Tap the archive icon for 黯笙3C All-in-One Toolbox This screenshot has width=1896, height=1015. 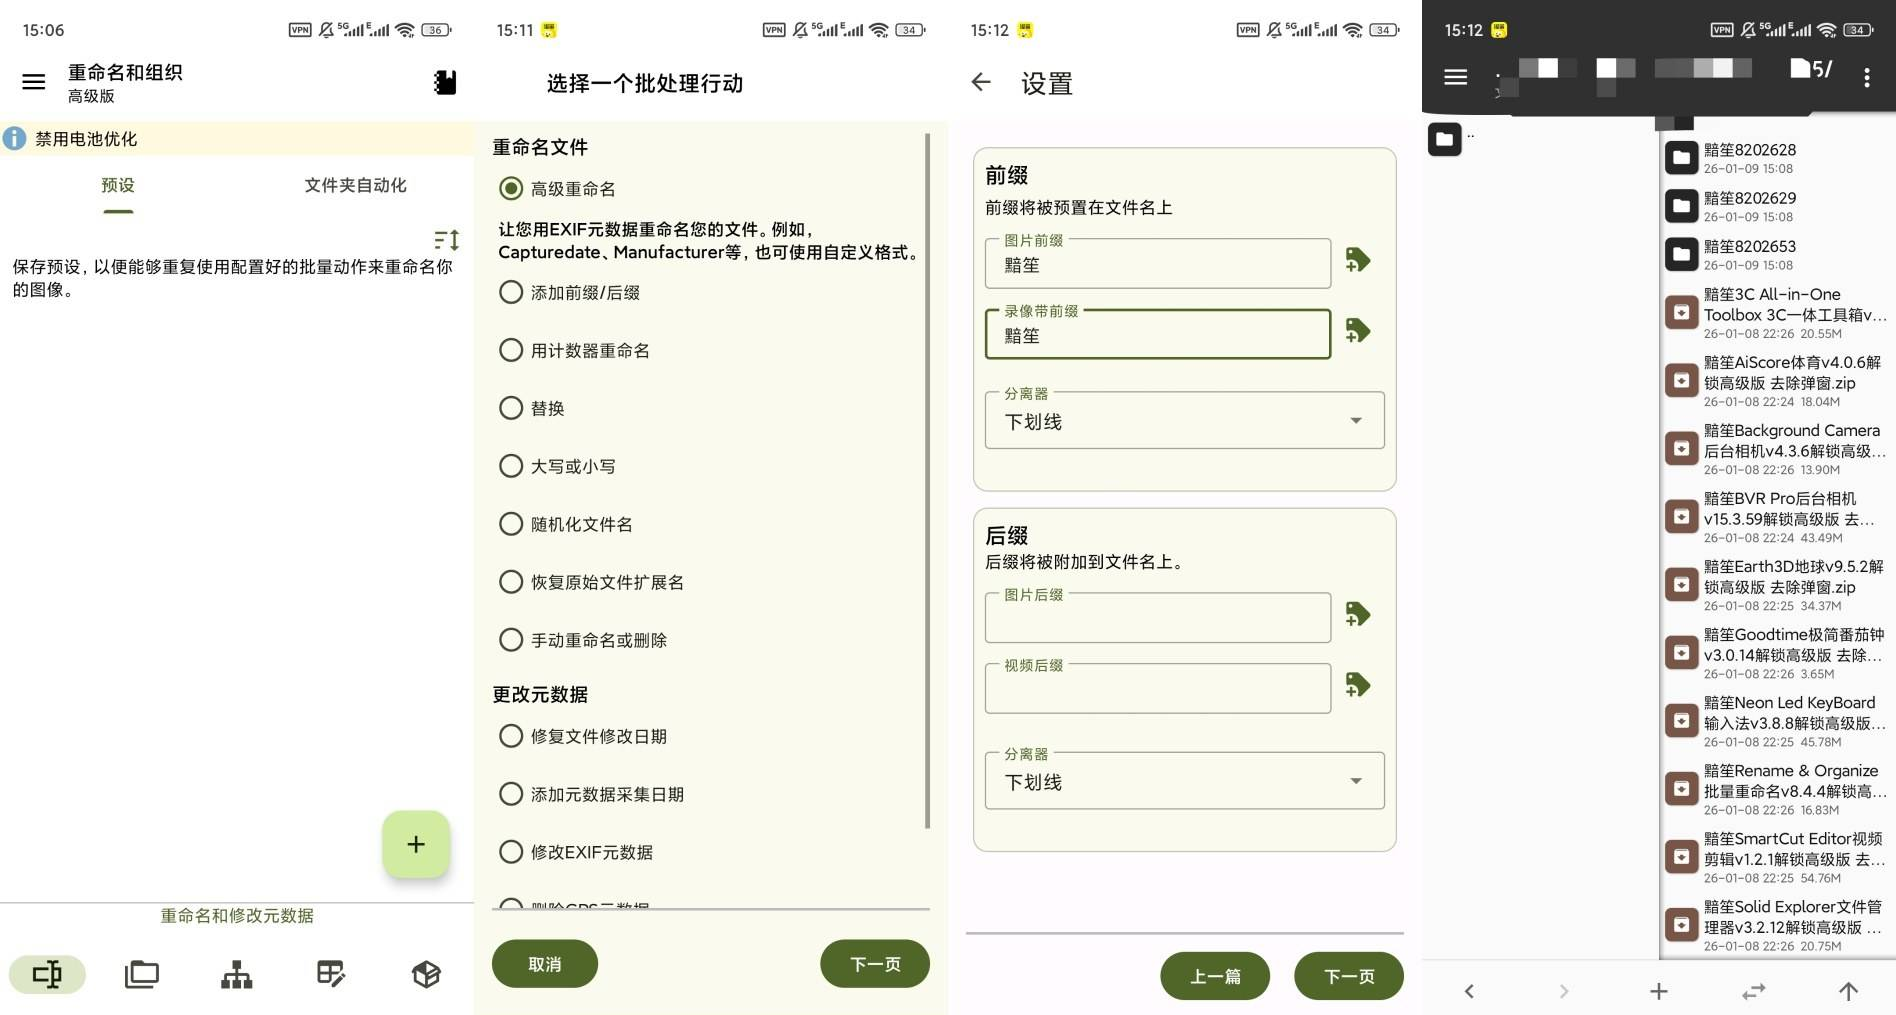tap(1682, 313)
